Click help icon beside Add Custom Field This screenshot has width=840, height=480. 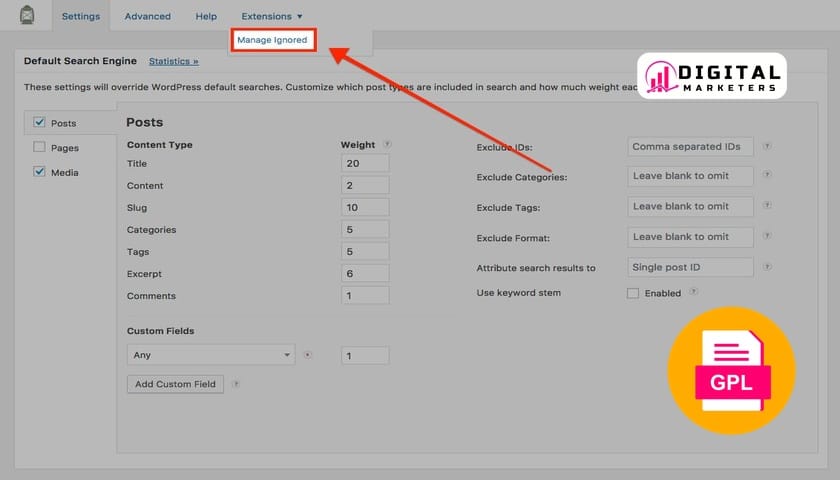tap(235, 384)
